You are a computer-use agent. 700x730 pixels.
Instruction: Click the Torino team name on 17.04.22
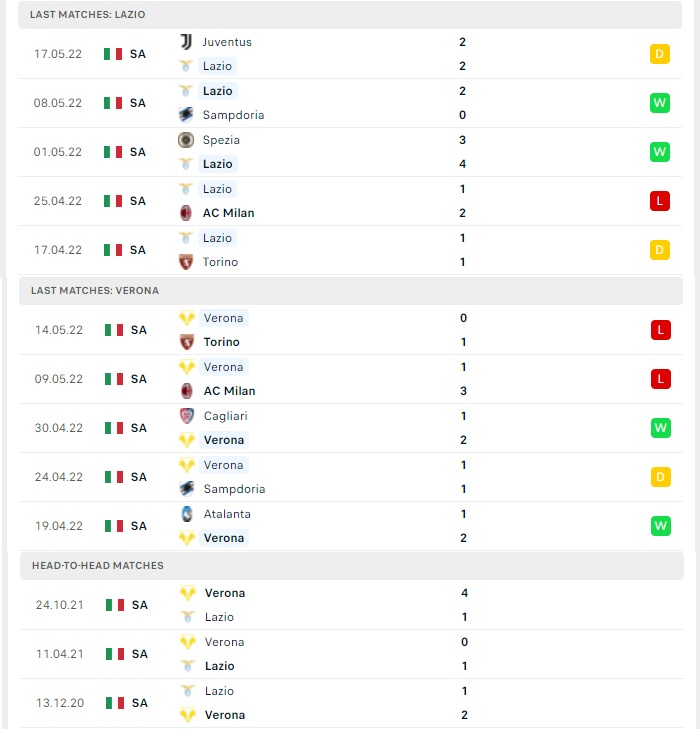[x=220, y=262]
